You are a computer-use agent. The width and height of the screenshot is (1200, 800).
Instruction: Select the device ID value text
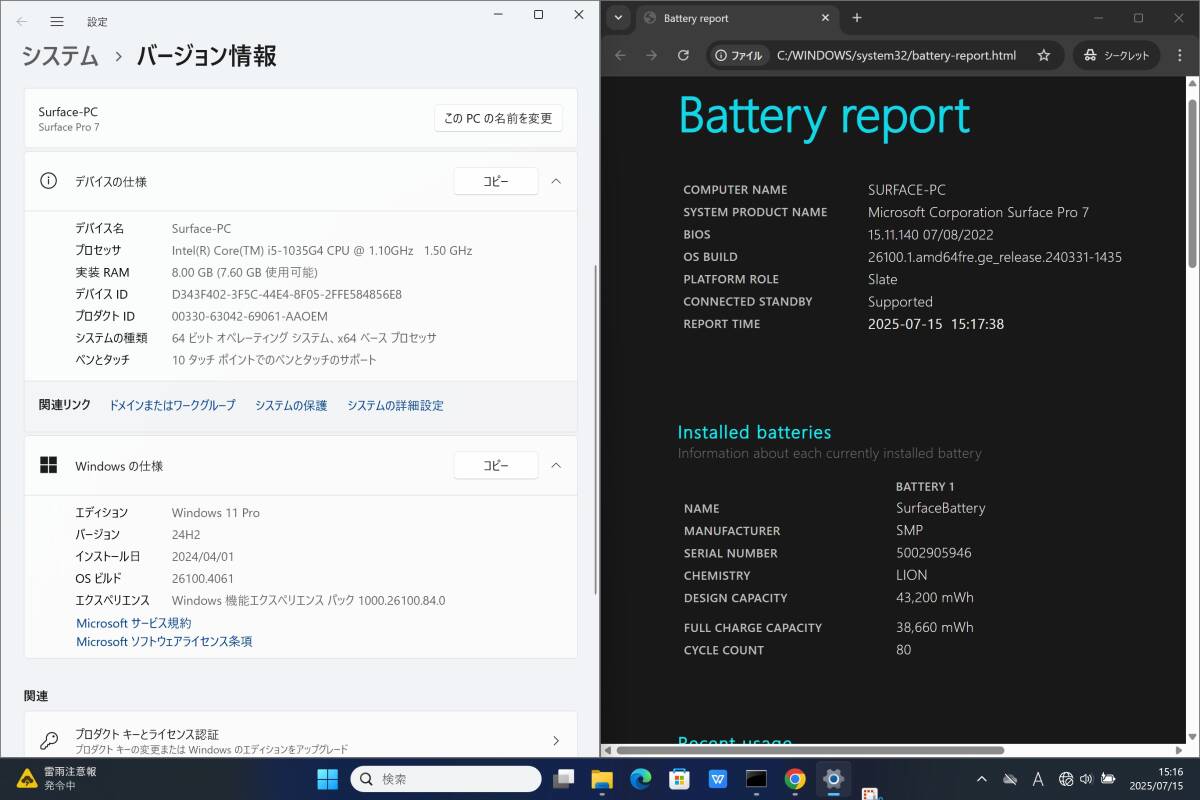click(286, 294)
